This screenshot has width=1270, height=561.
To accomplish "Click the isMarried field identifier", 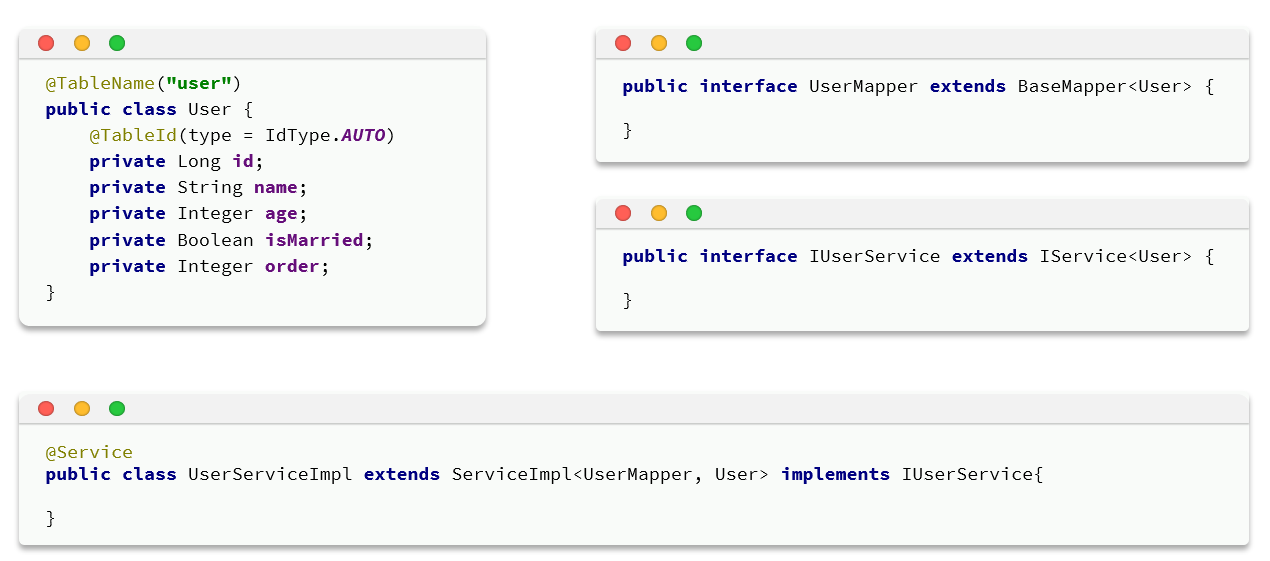I will pyautogui.click(x=314, y=240).
